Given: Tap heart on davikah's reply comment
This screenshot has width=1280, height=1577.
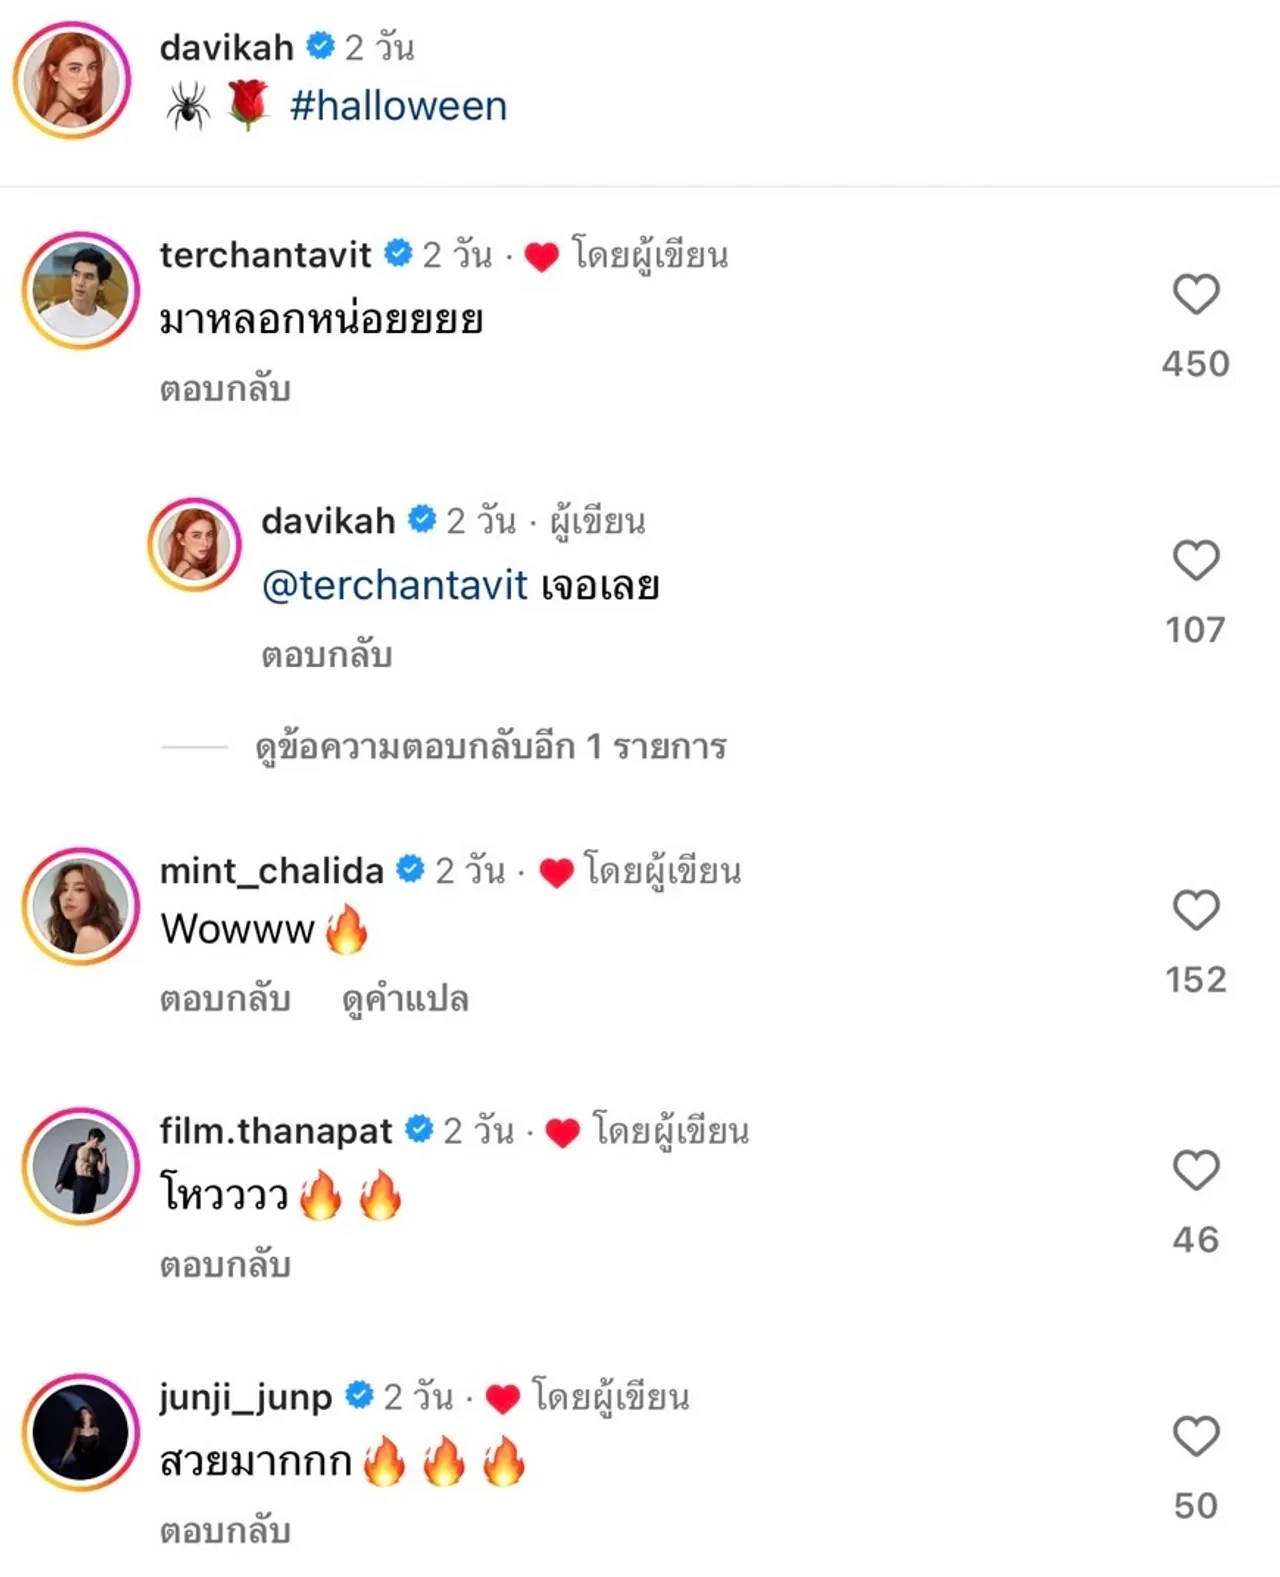Looking at the screenshot, I should 1195,561.
